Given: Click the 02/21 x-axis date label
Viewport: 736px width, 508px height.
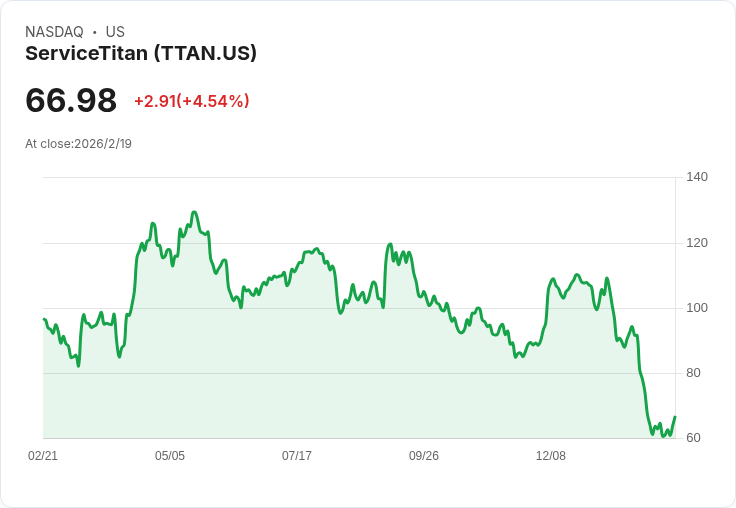Looking at the screenshot, I should (x=43, y=455).
